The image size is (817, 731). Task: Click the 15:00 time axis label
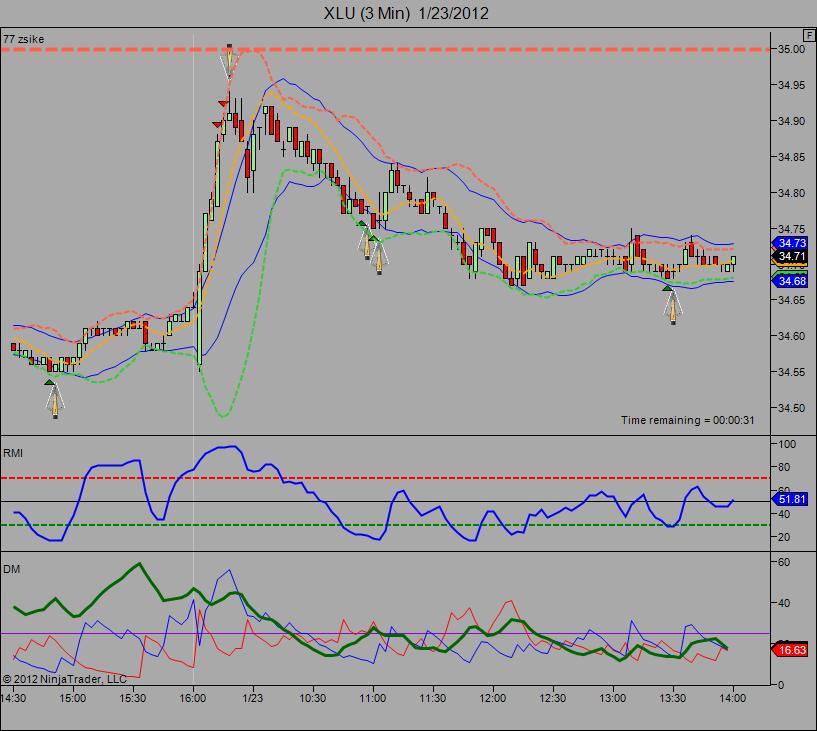click(72, 698)
